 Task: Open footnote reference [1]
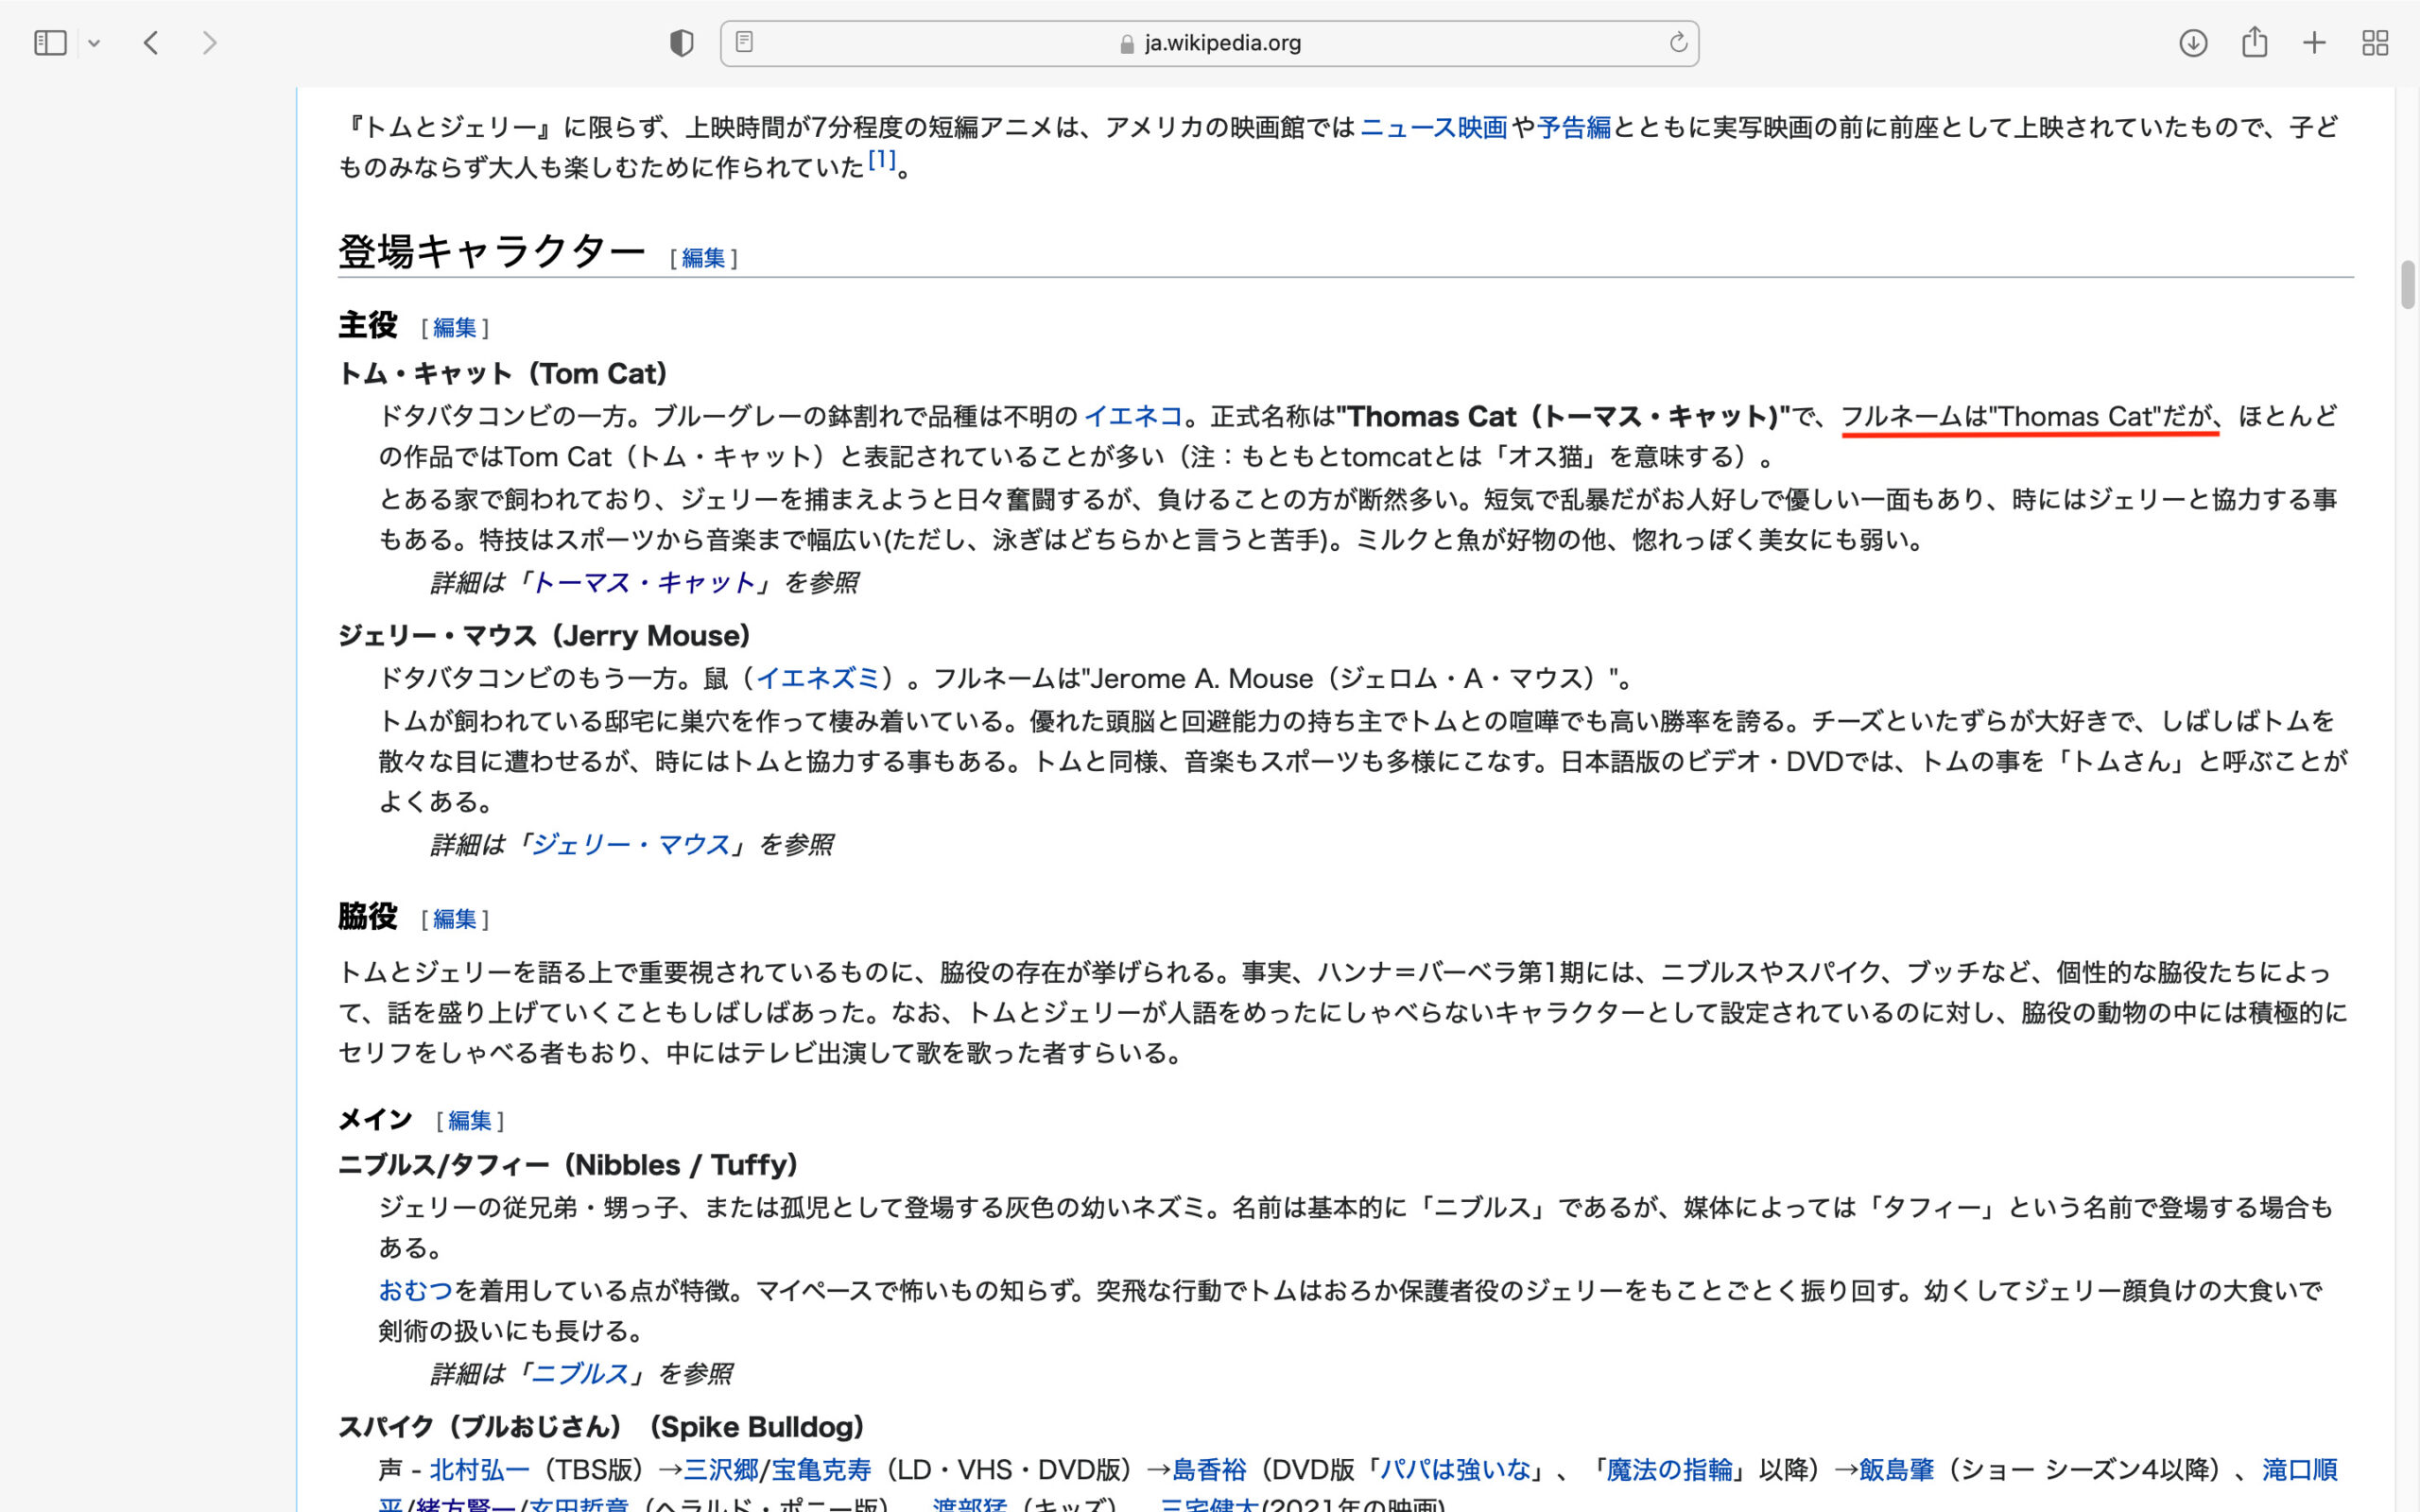[x=881, y=159]
